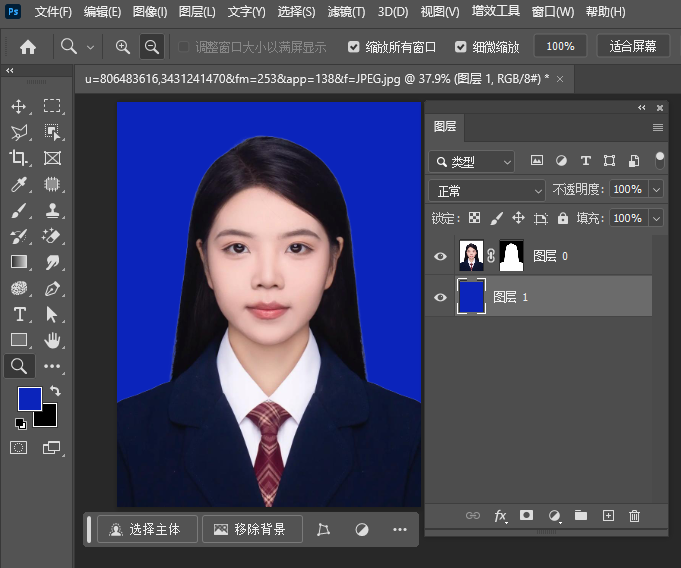Click the 适合屏幕 button
Screen dimensions: 681x568
(x=632, y=46)
